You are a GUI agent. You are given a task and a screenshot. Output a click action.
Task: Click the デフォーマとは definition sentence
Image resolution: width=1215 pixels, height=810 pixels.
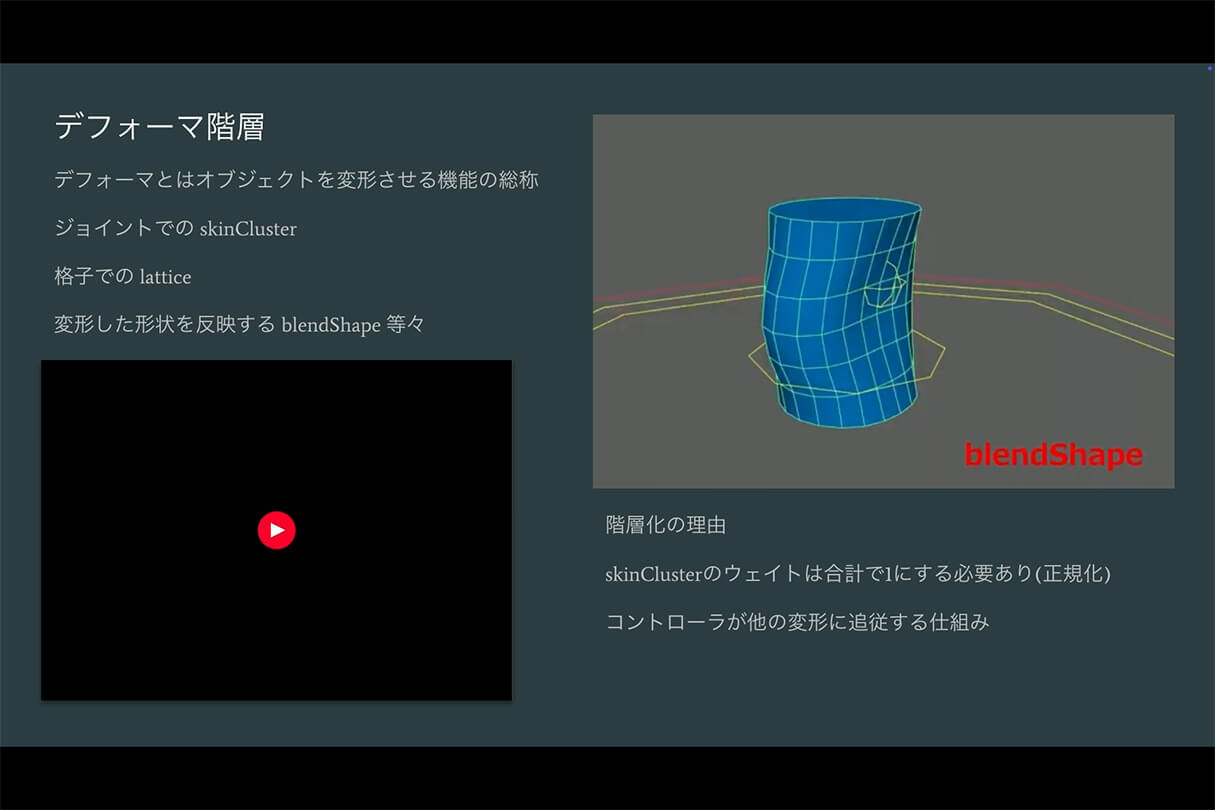[296, 181]
